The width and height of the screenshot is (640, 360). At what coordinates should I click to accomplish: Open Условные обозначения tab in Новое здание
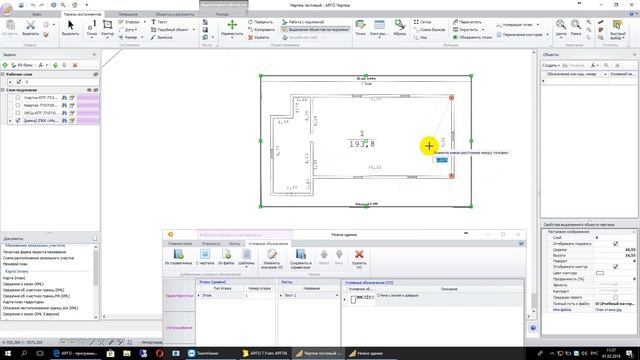coord(268,244)
